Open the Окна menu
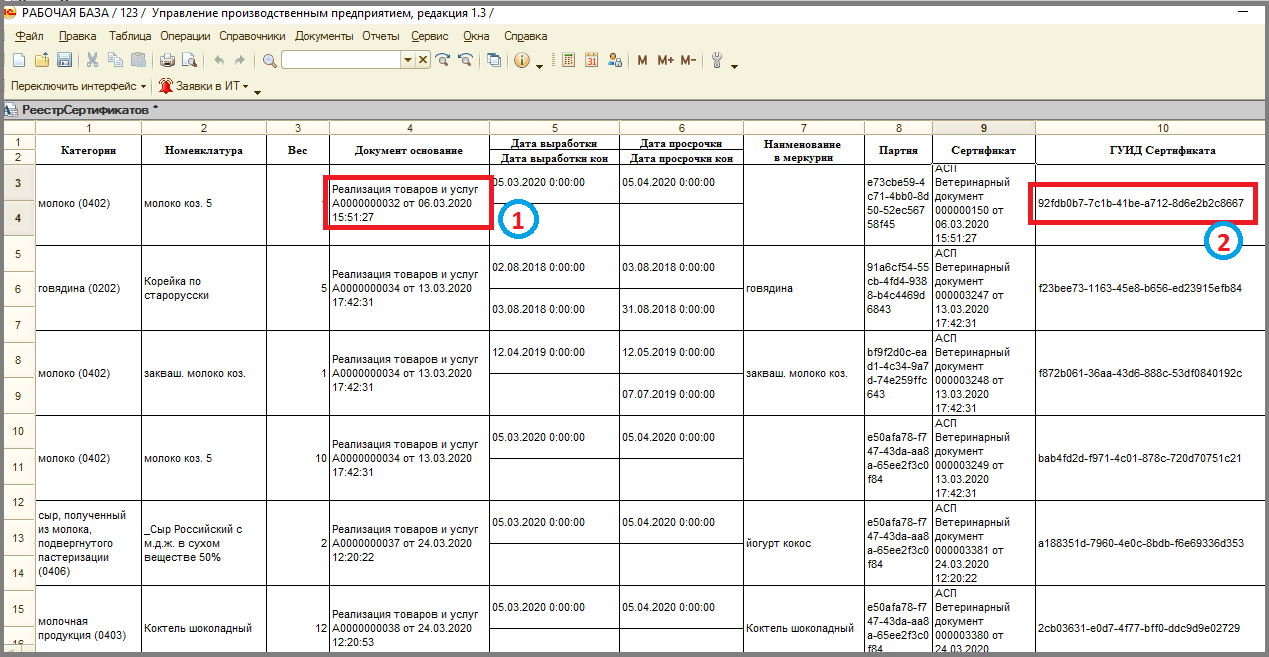Image resolution: width=1269 pixels, height=657 pixels. coord(476,36)
